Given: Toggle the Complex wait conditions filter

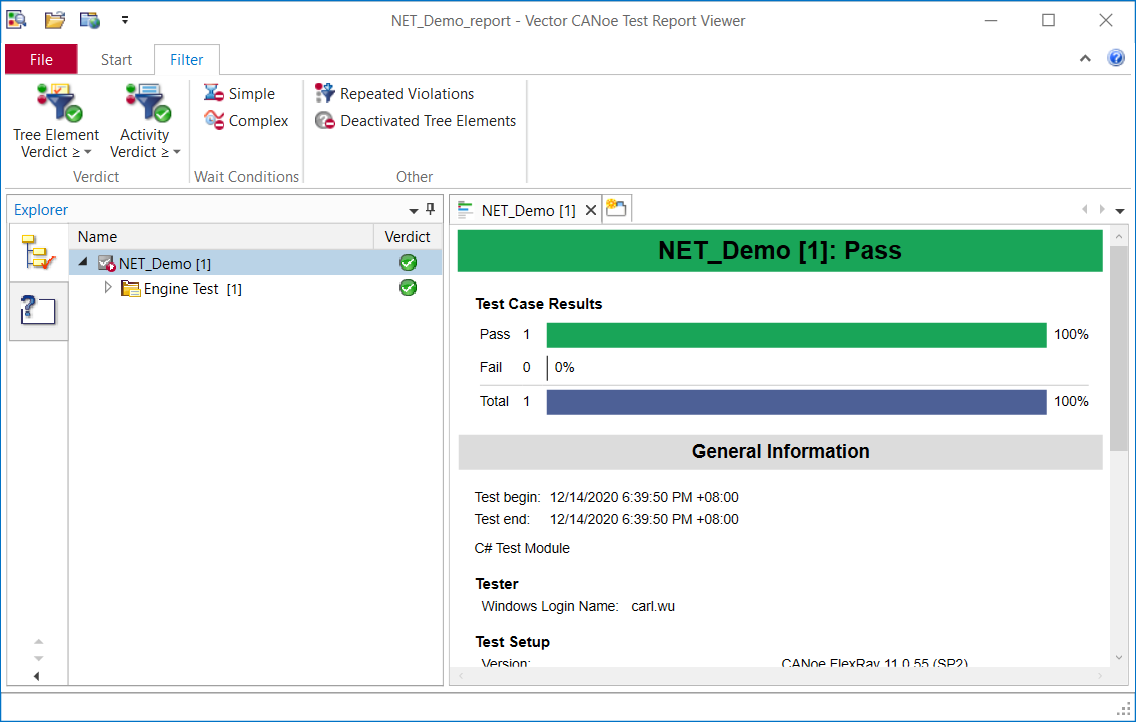Looking at the screenshot, I should 246,120.
